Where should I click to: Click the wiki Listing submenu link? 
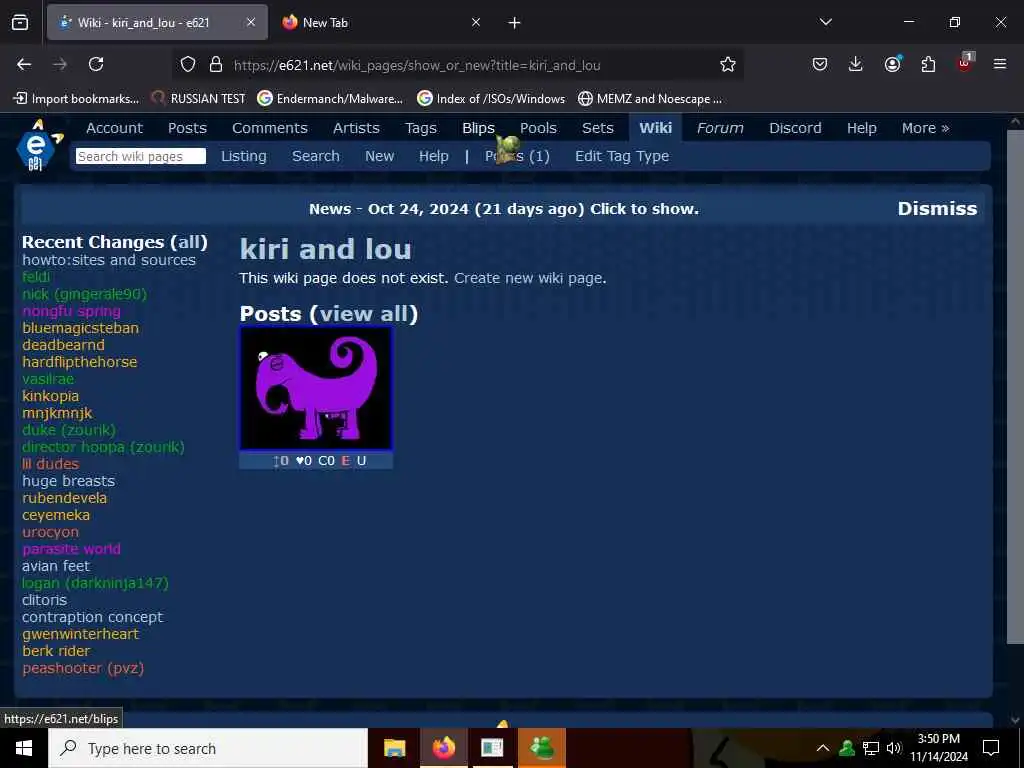point(244,156)
